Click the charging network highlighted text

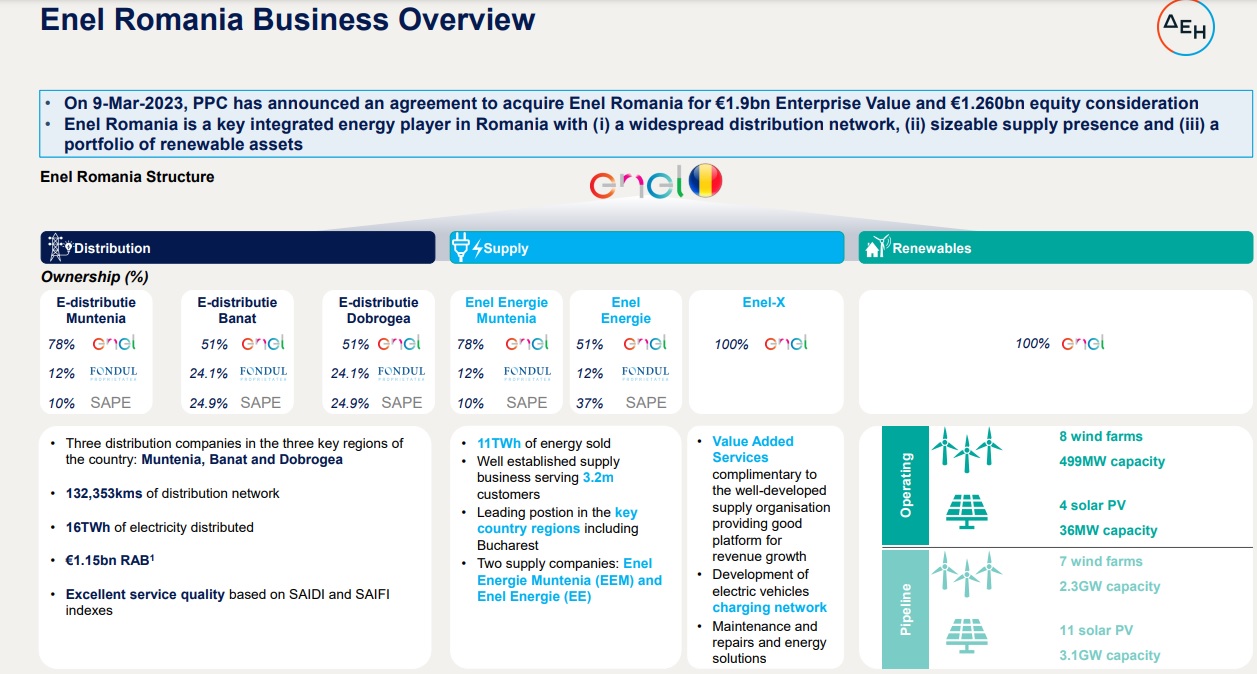pos(769,607)
